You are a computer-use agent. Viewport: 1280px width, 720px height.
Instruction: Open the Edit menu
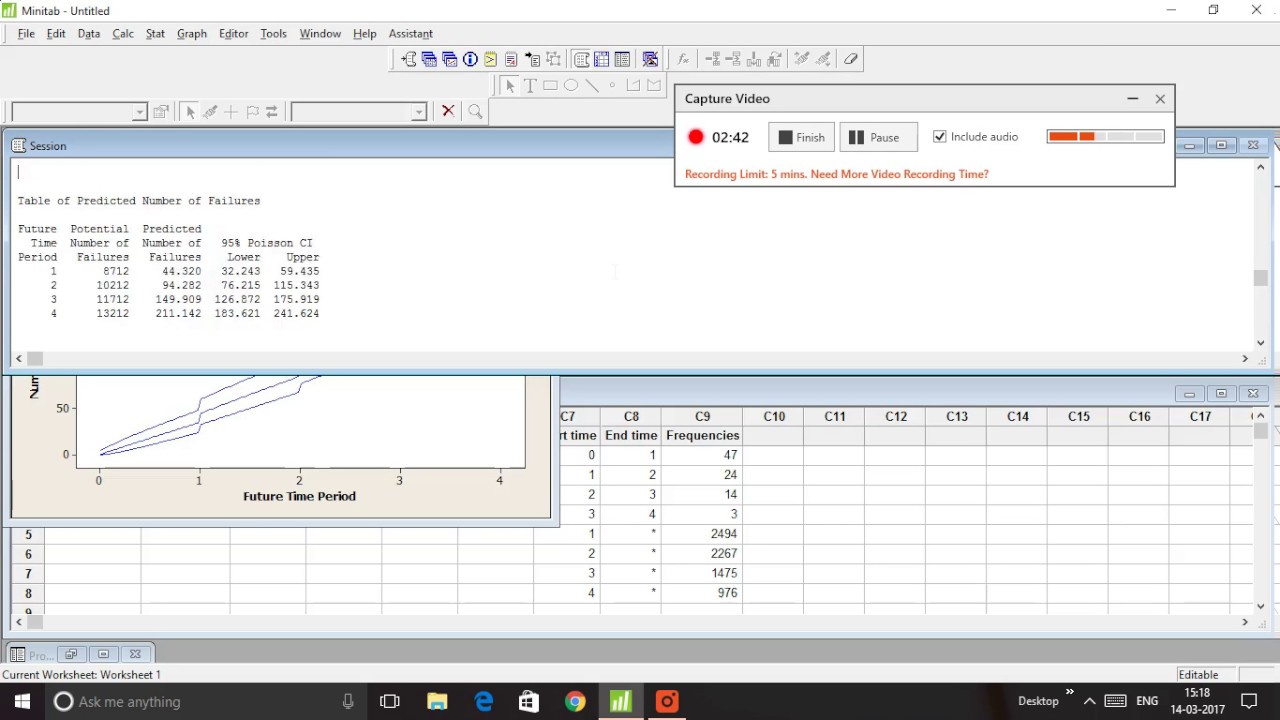56,33
